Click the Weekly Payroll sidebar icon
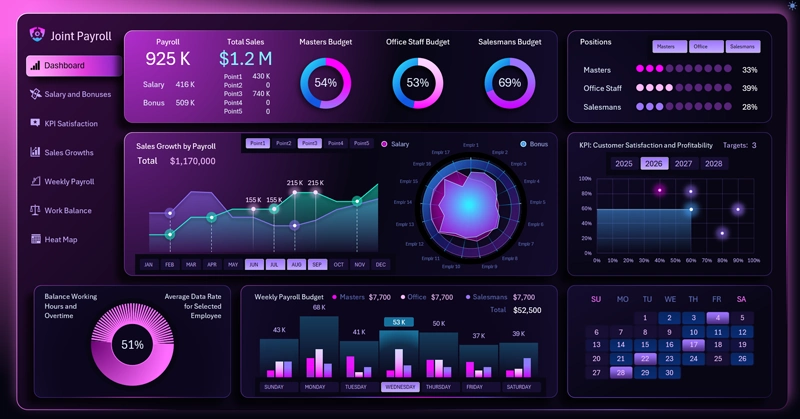This screenshot has width=800, height=419. tap(35, 181)
